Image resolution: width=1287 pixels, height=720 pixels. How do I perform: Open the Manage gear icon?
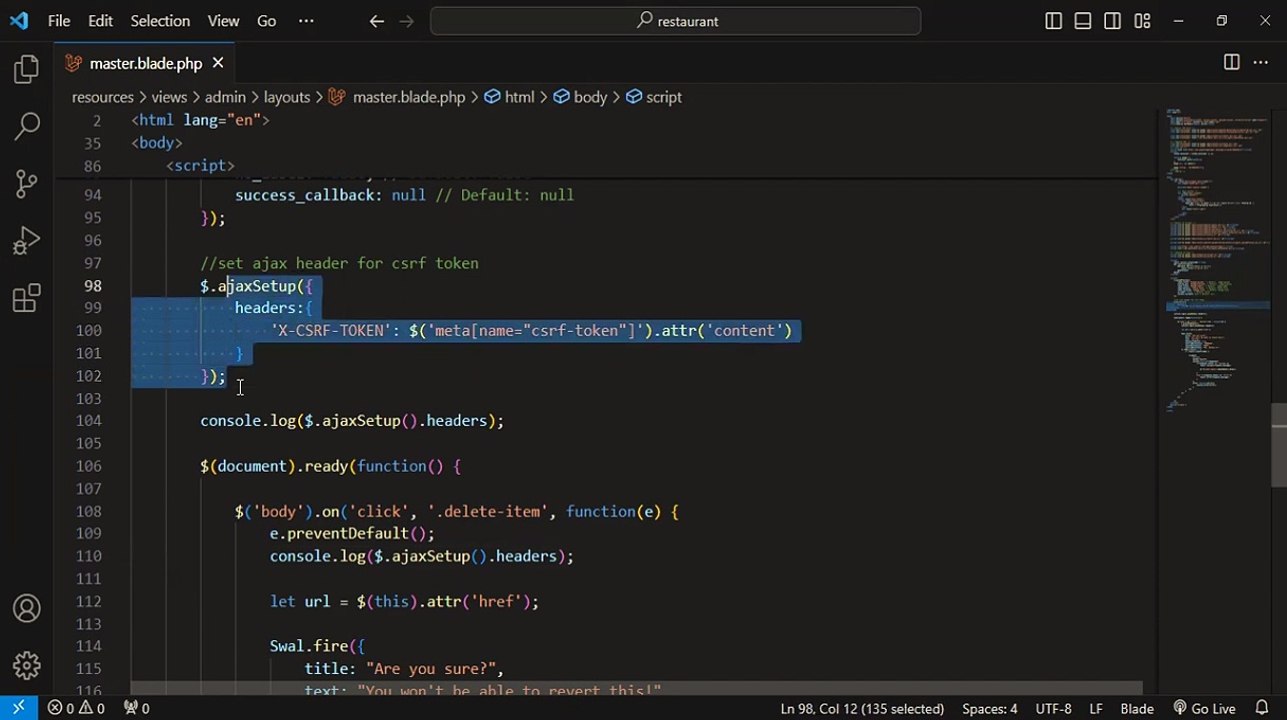[x=27, y=665]
